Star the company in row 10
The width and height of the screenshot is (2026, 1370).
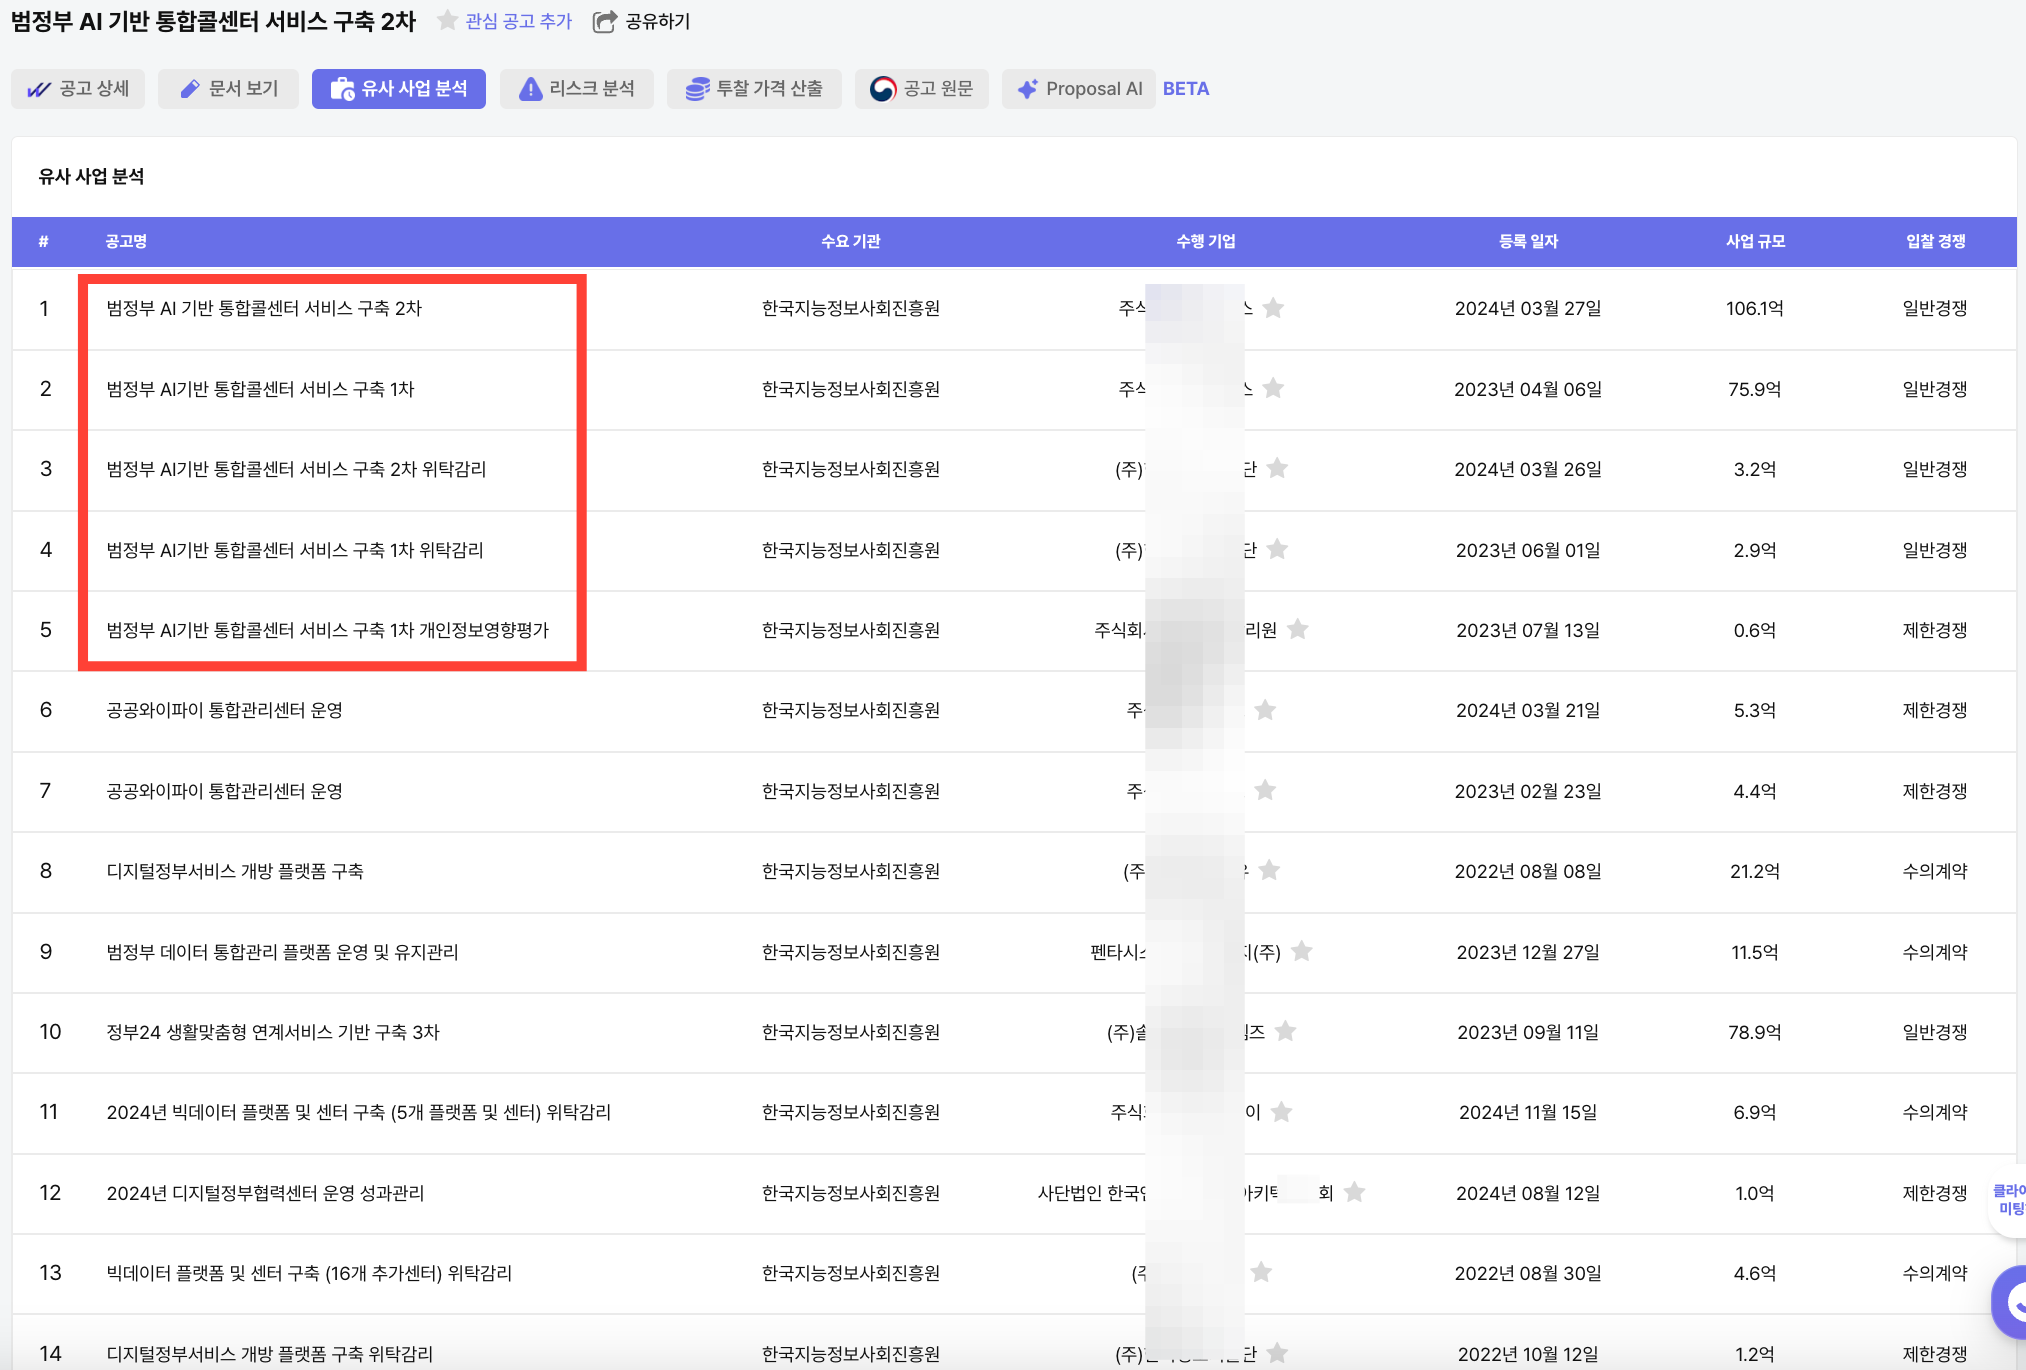point(1286,1031)
